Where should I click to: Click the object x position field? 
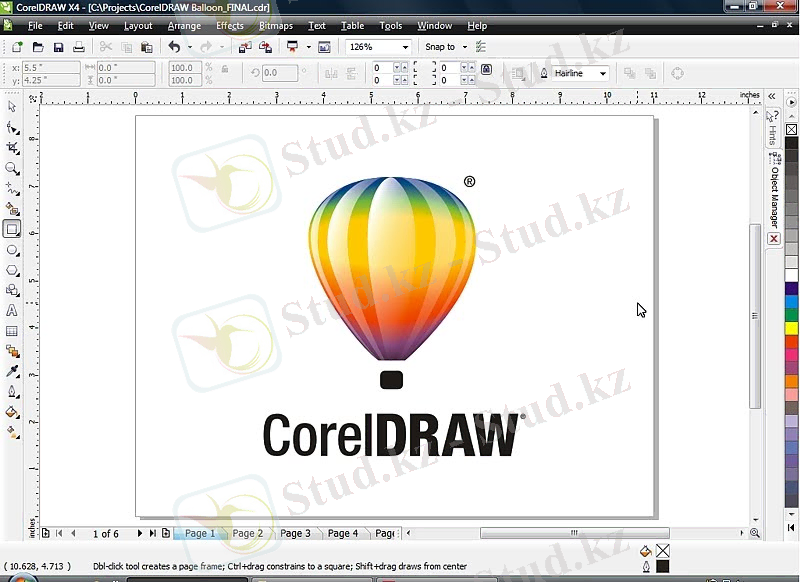click(x=50, y=67)
